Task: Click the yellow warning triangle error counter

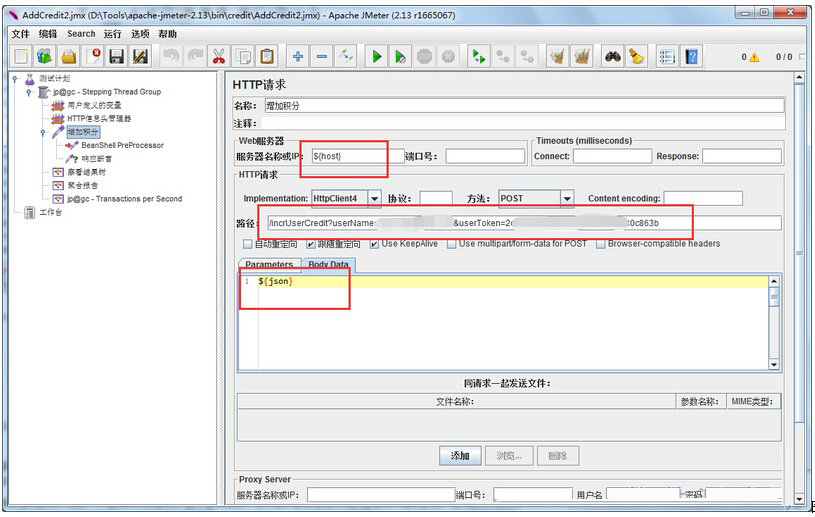Action: 754,57
